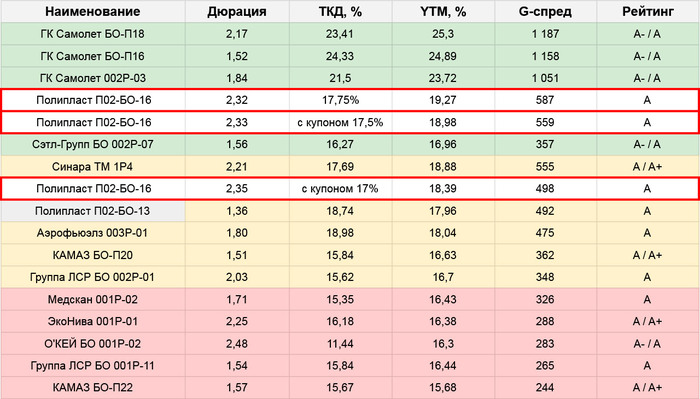
Task: Click the duration value '2,25'
Action: click(x=237, y=321)
